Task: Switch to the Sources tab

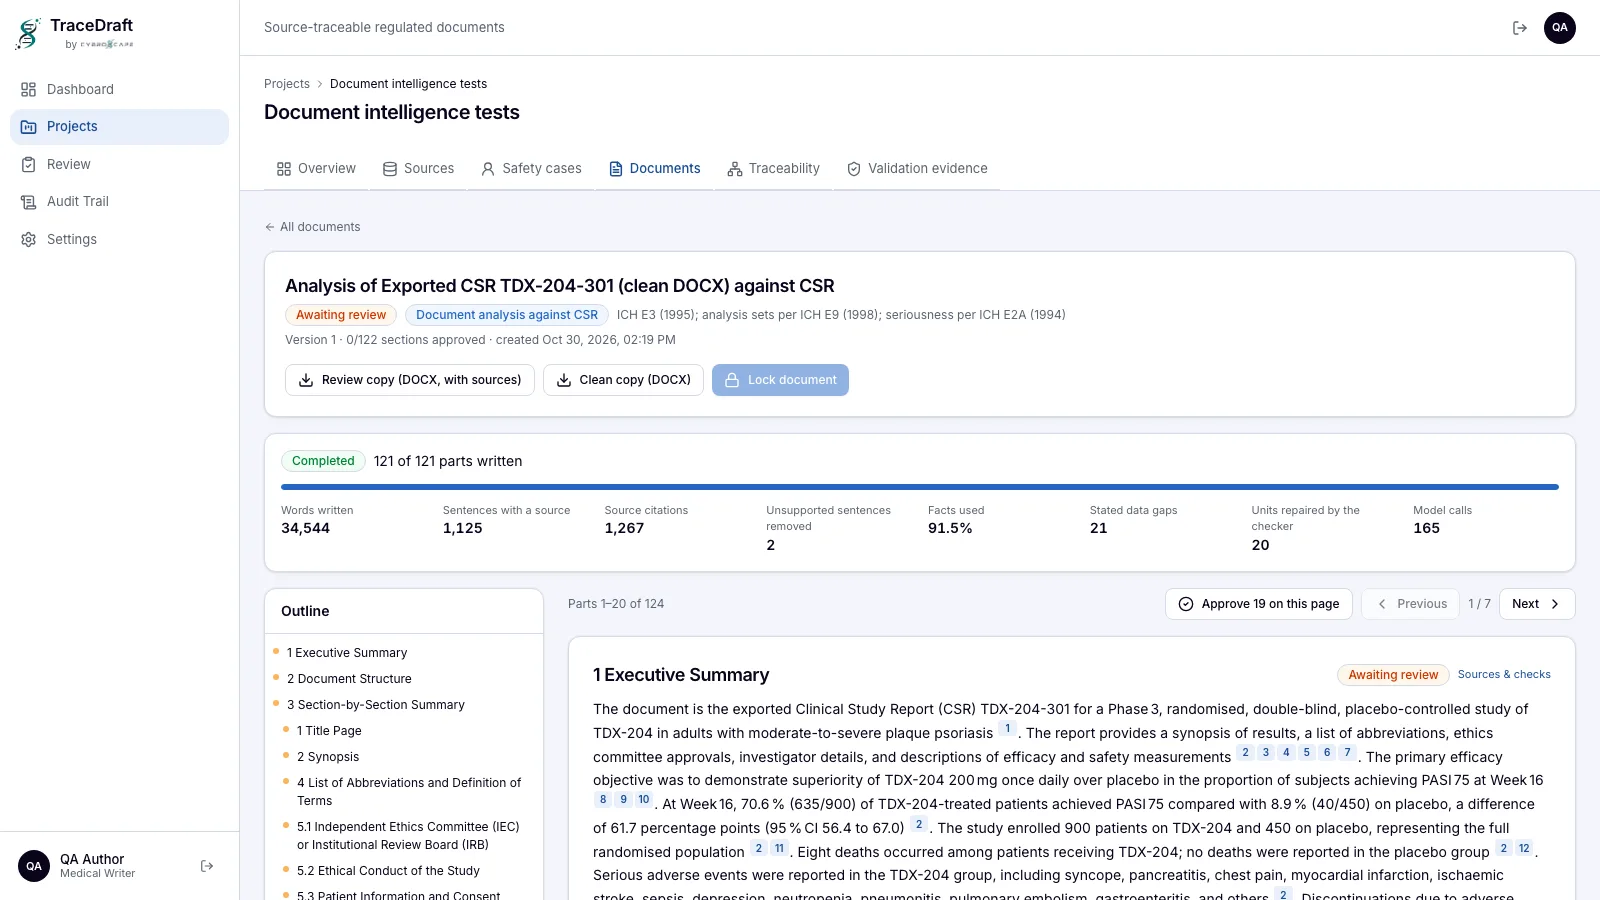Action: pyautogui.click(x=418, y=169)
